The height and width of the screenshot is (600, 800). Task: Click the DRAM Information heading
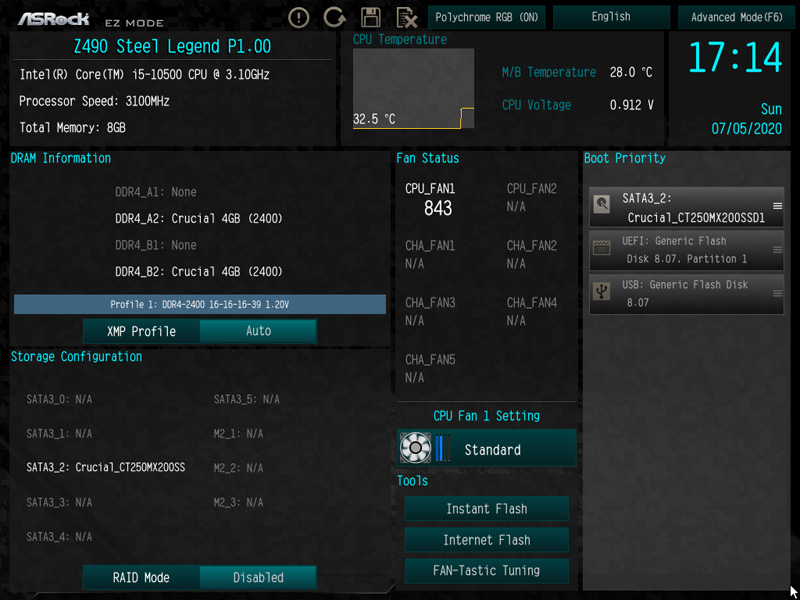[x=61, y=158]
